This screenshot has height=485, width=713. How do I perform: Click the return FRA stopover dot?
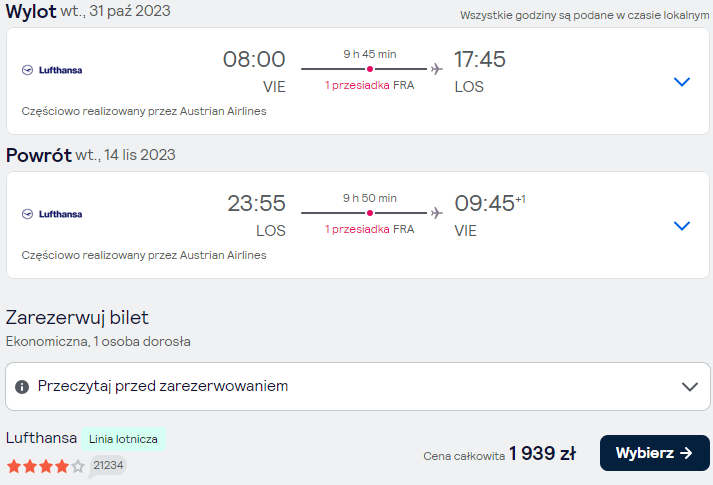(370, 213)
